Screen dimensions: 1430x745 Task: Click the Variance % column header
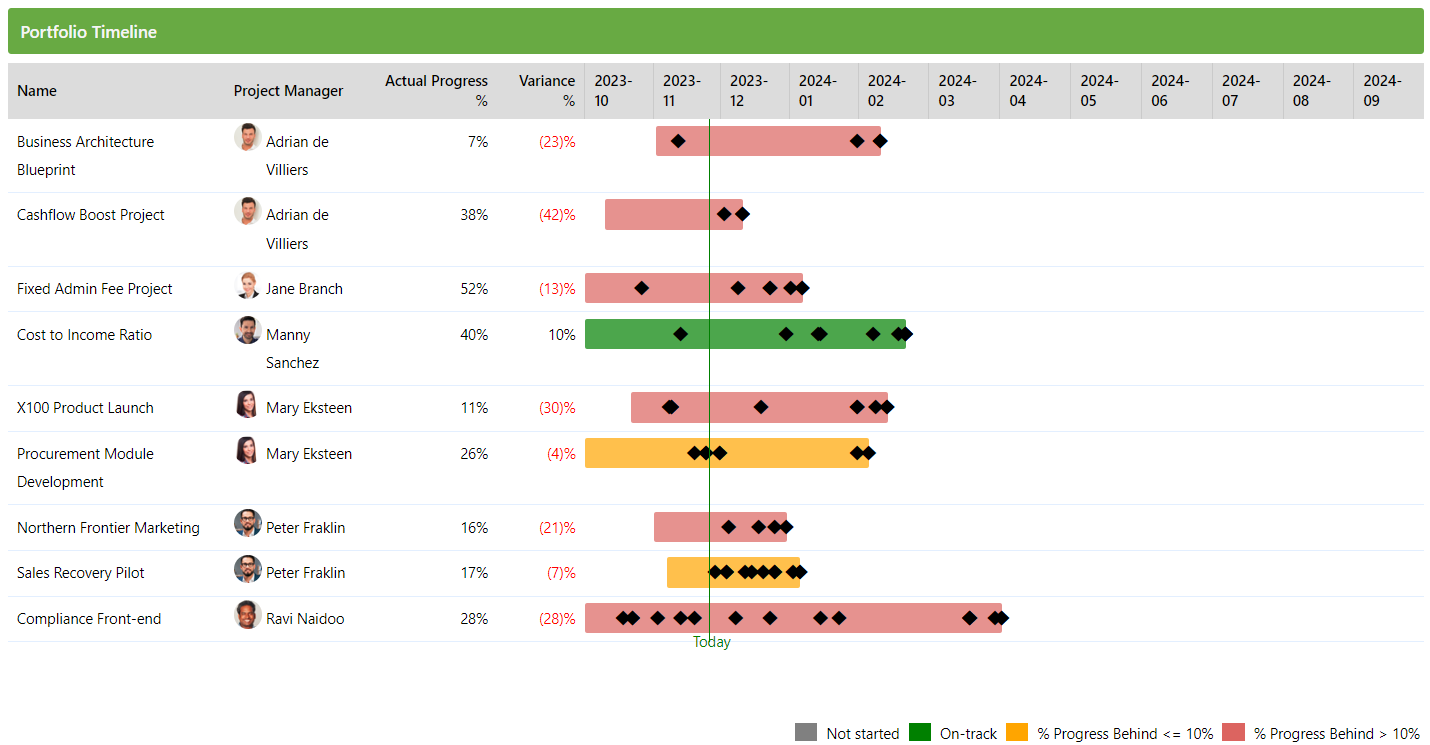click(x=547, y=91)
